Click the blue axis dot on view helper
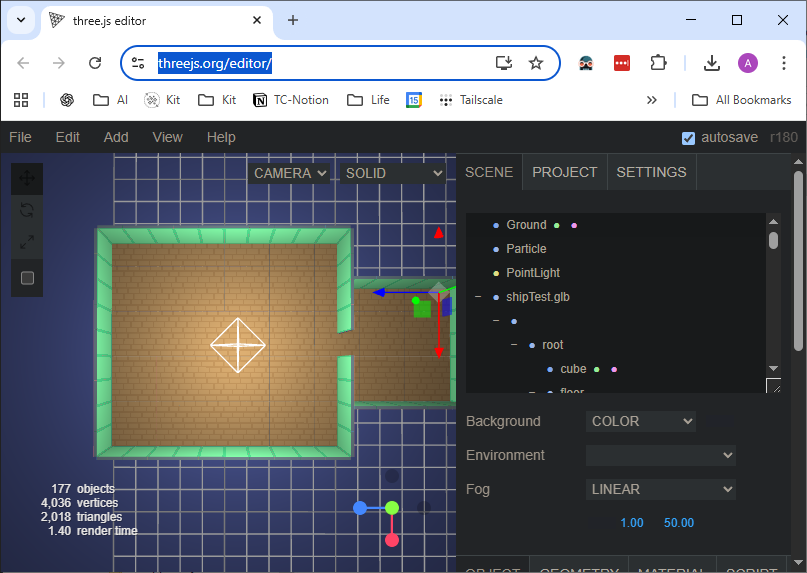Image resolution: width=807 pixels, height=573 pixels. tap(360, 508)
